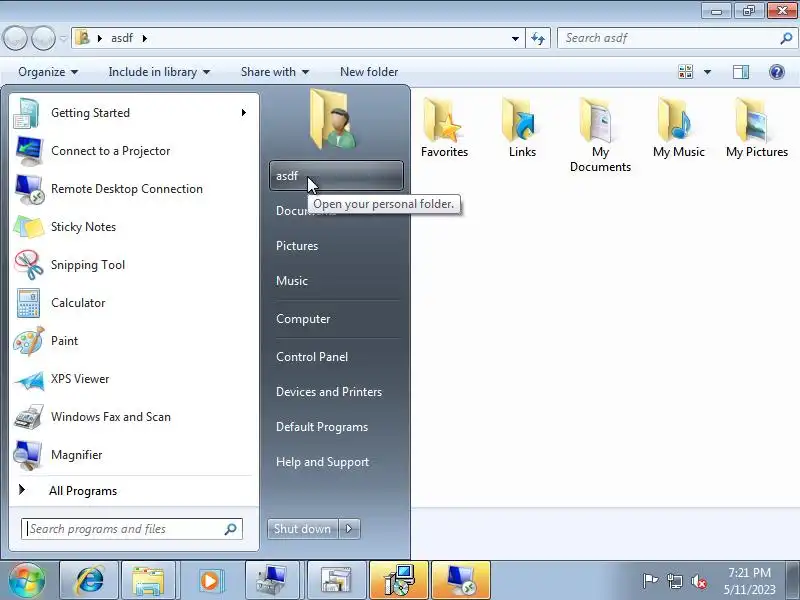
Task: Launch Sticky Notes
Action: tap(134, 227)
